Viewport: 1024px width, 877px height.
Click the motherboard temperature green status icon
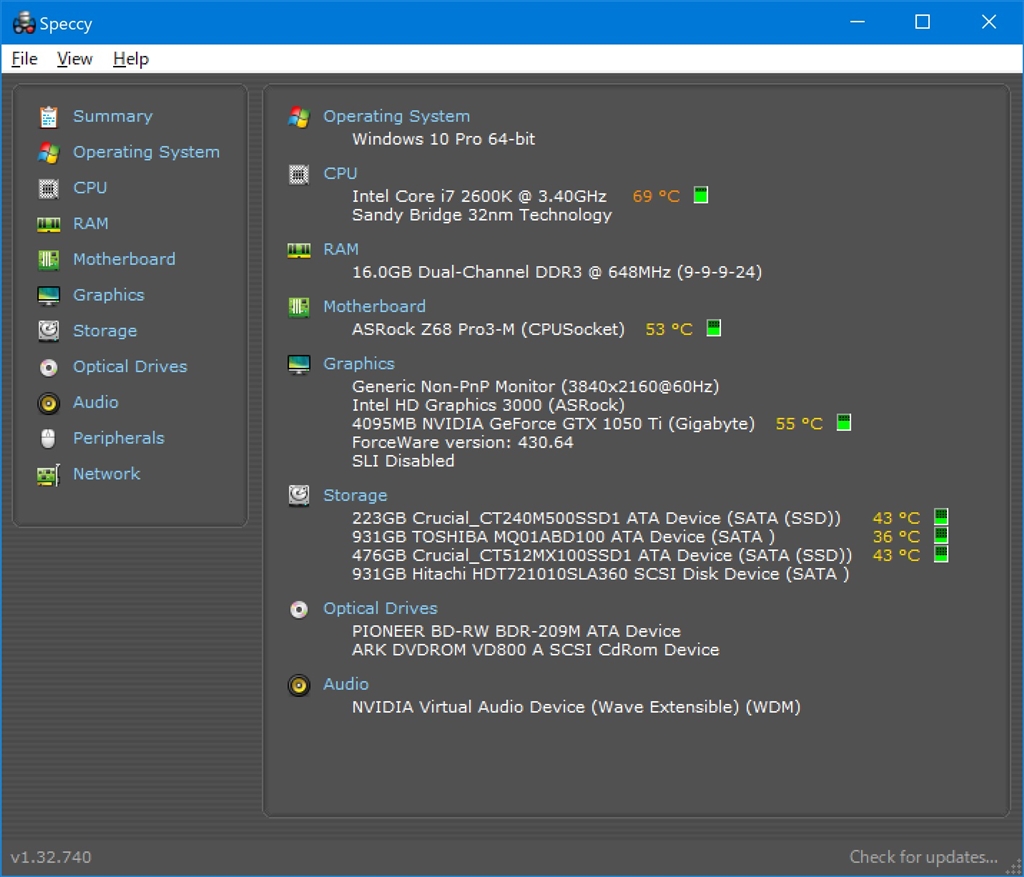(x=714, y=328)
